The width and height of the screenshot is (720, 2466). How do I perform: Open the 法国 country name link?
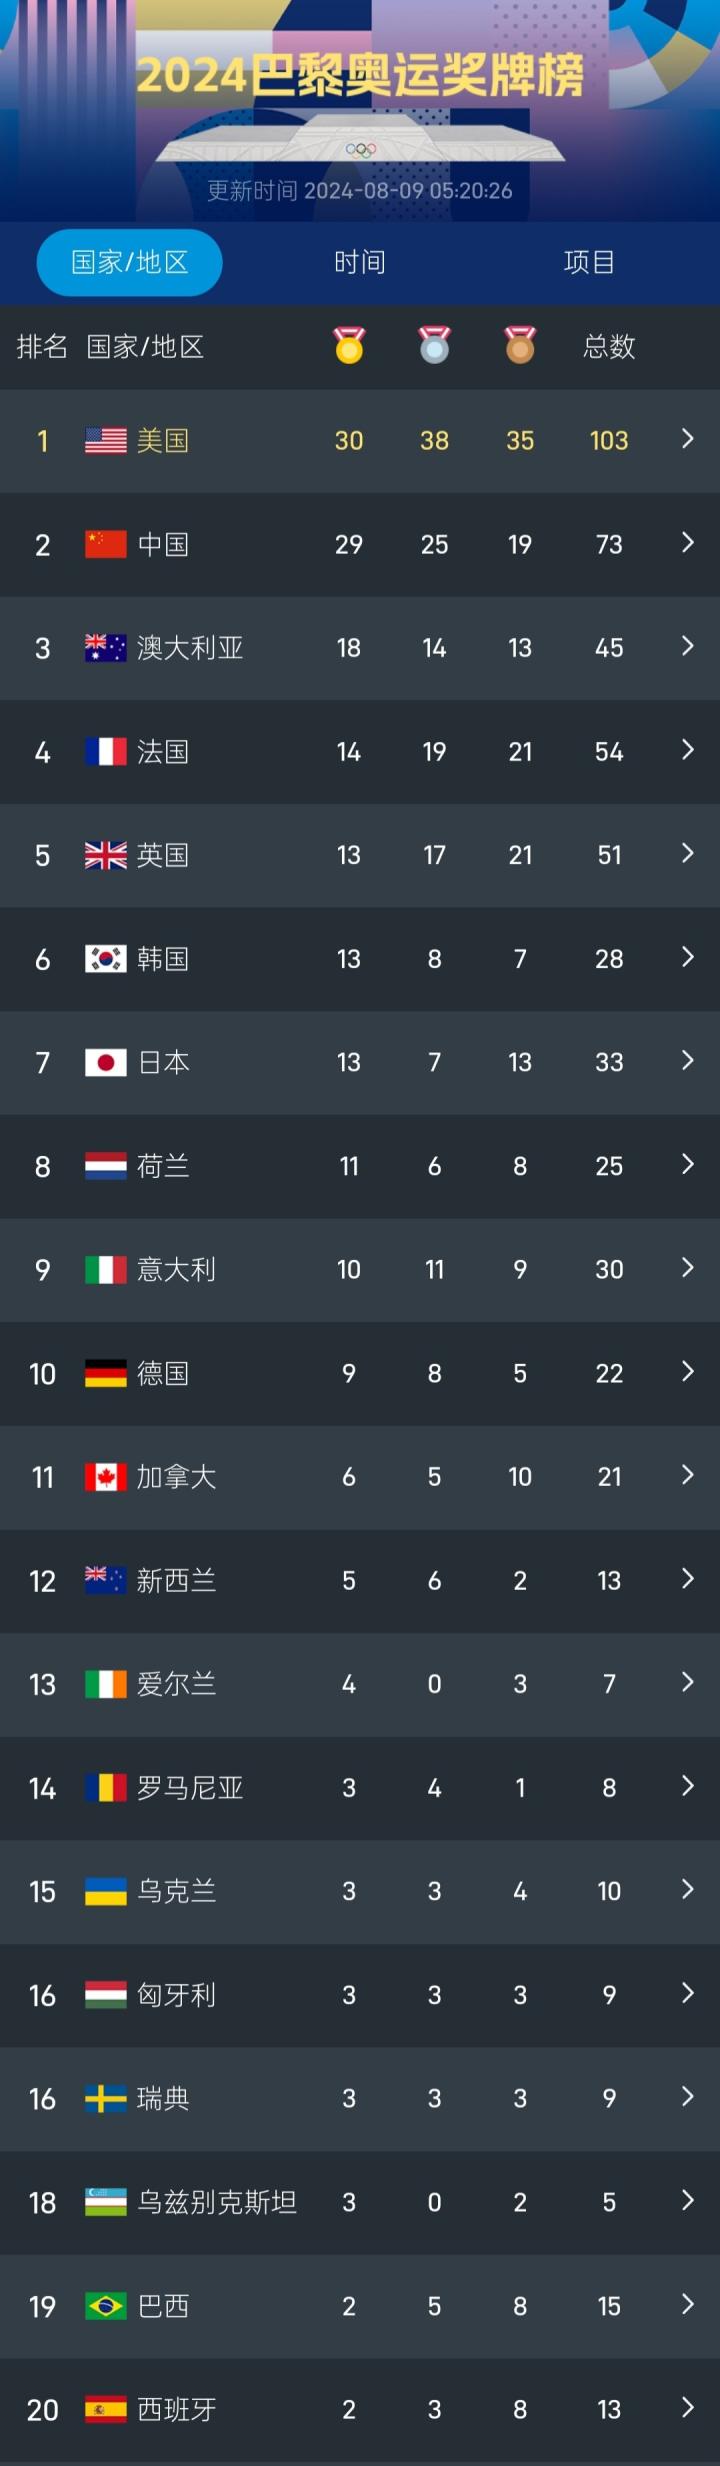point(163,752)
